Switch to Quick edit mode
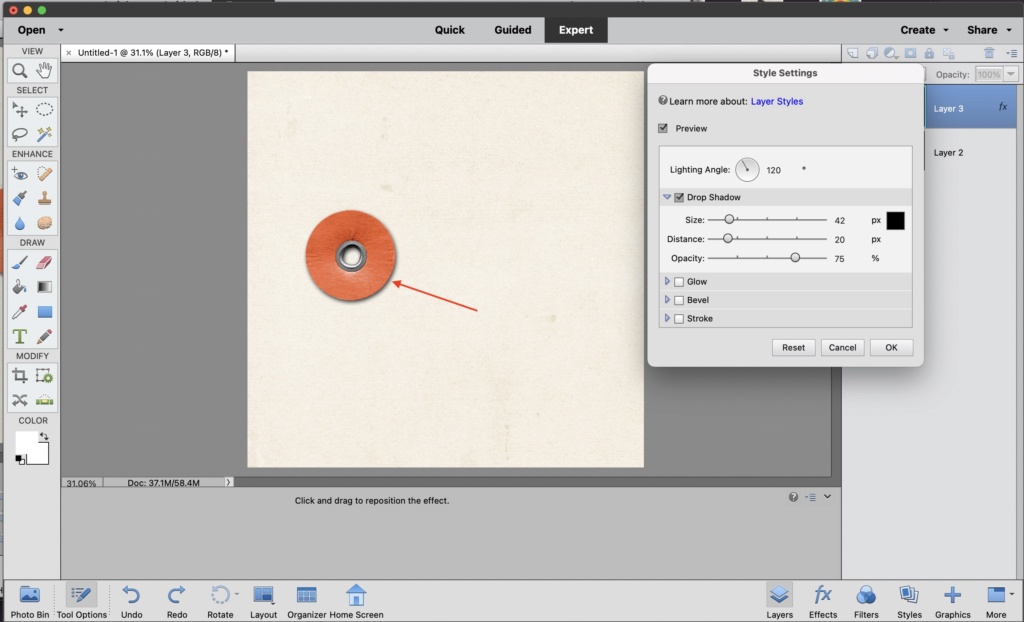 (450, 30)
